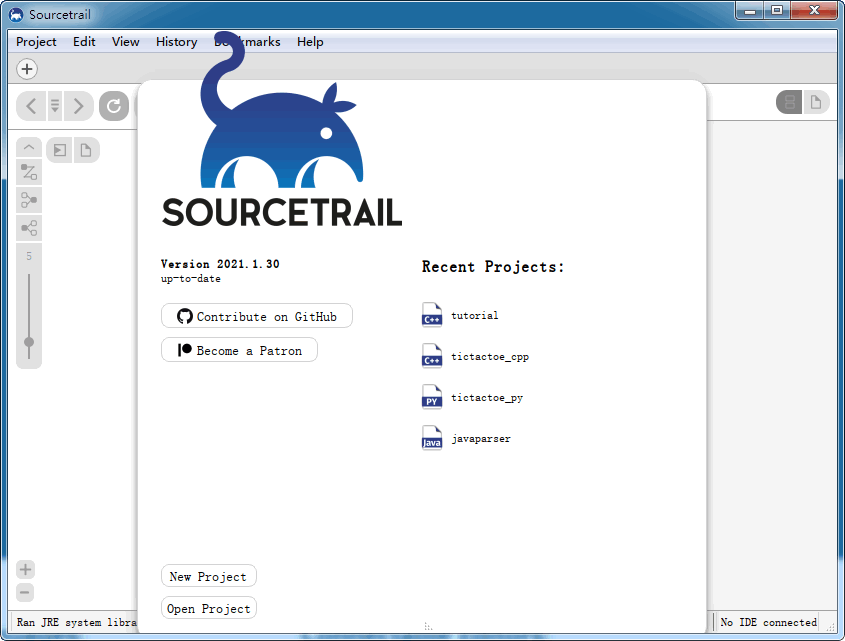Expand all nodes icon in graph toolbar
This screenshot has height=641, width=845.
60,150
